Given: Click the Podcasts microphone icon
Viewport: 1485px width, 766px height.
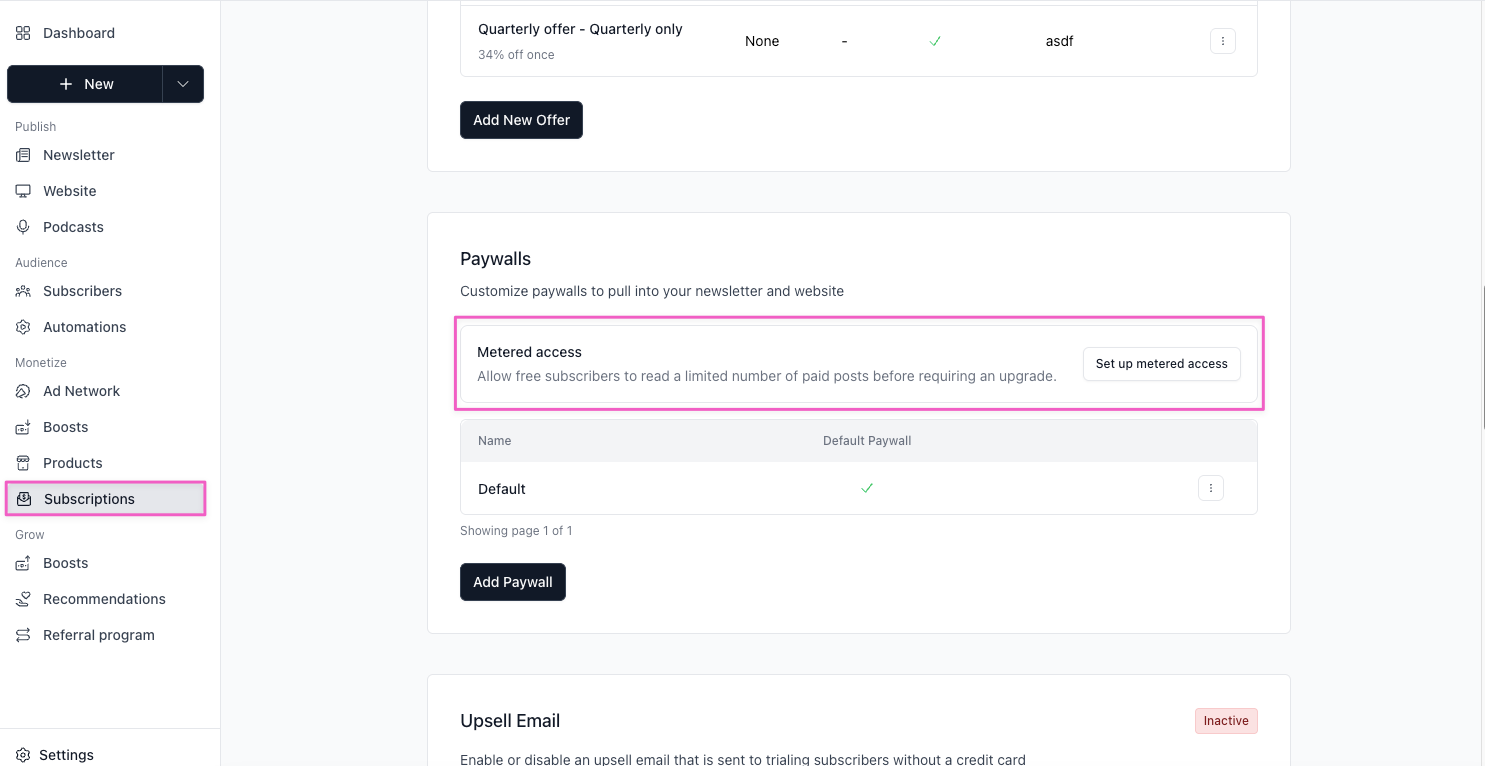Looking at the screenshot, I should tap(23, 227).
